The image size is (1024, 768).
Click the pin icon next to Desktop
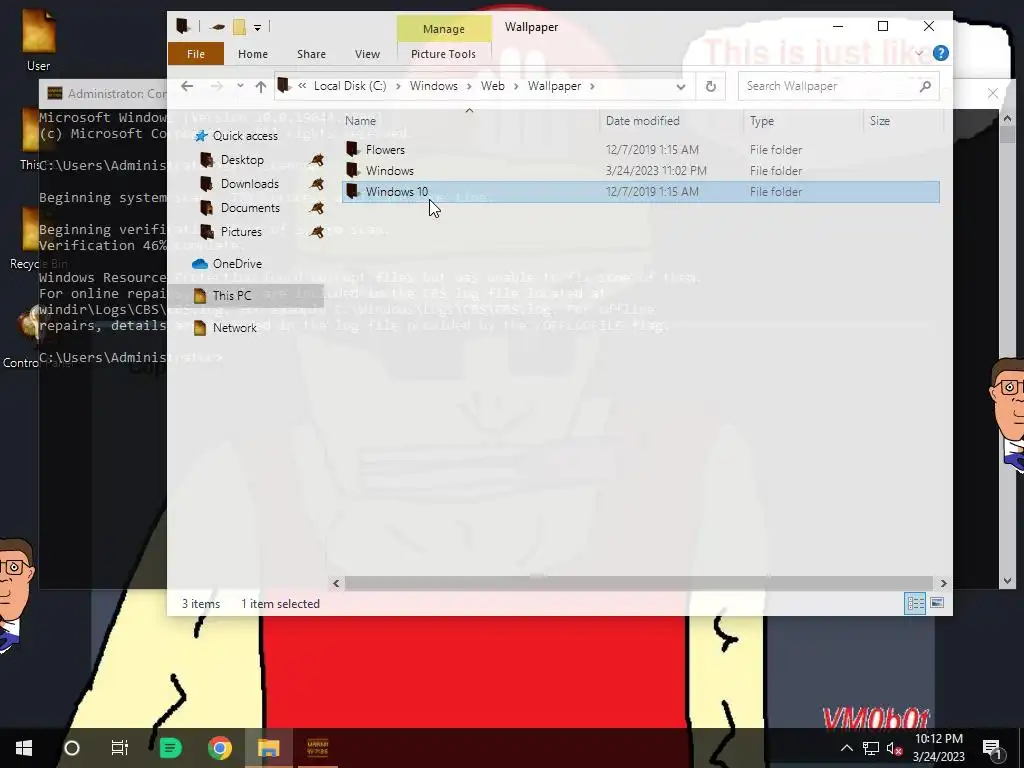317,160
